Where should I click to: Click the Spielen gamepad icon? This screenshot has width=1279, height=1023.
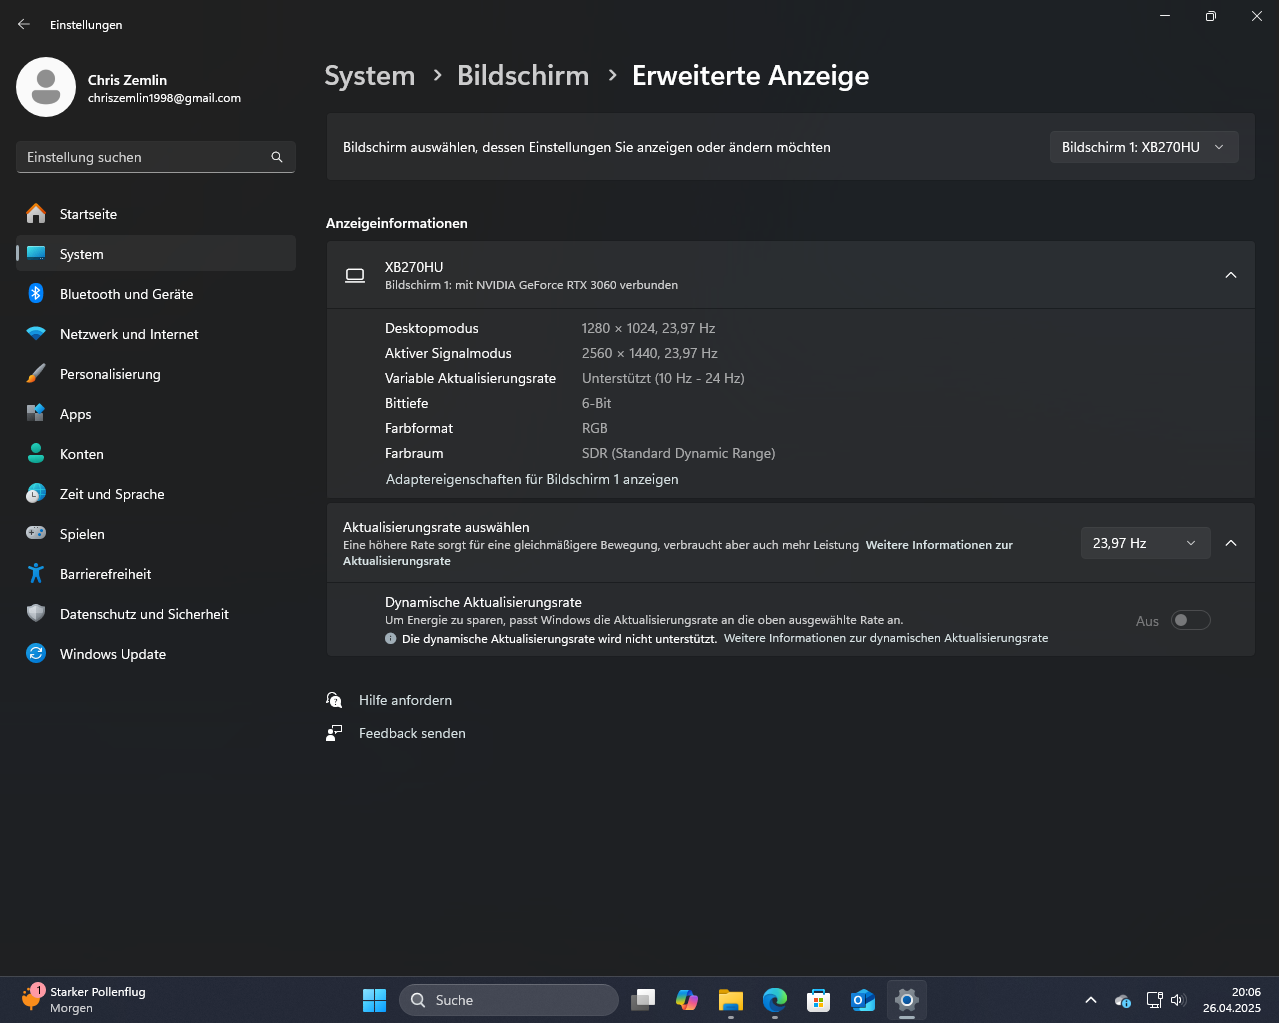[x=36, y=534]
